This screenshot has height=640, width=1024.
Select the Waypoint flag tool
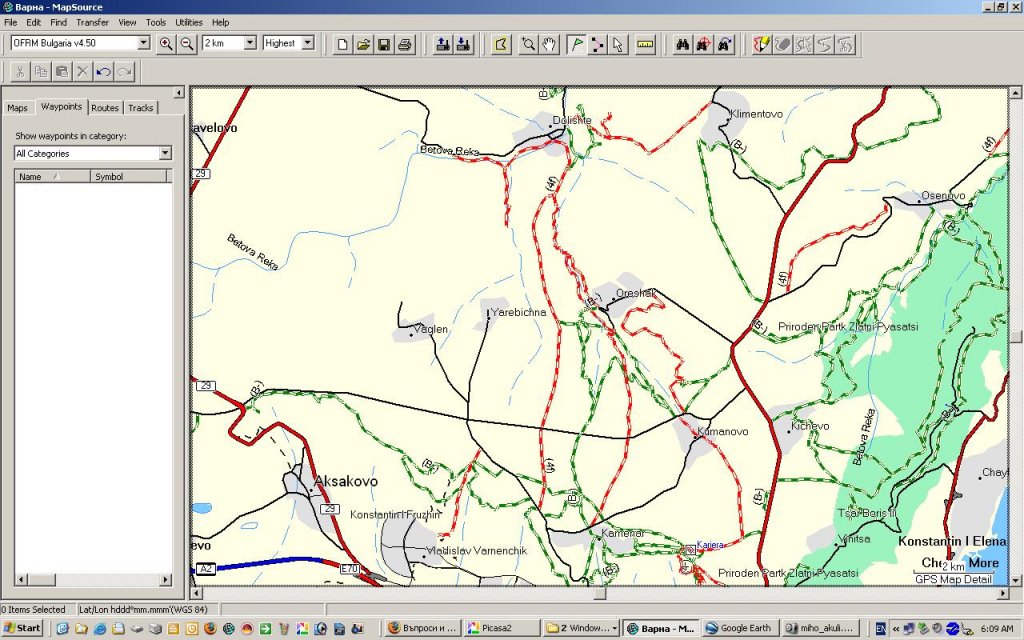pos(577,44)
